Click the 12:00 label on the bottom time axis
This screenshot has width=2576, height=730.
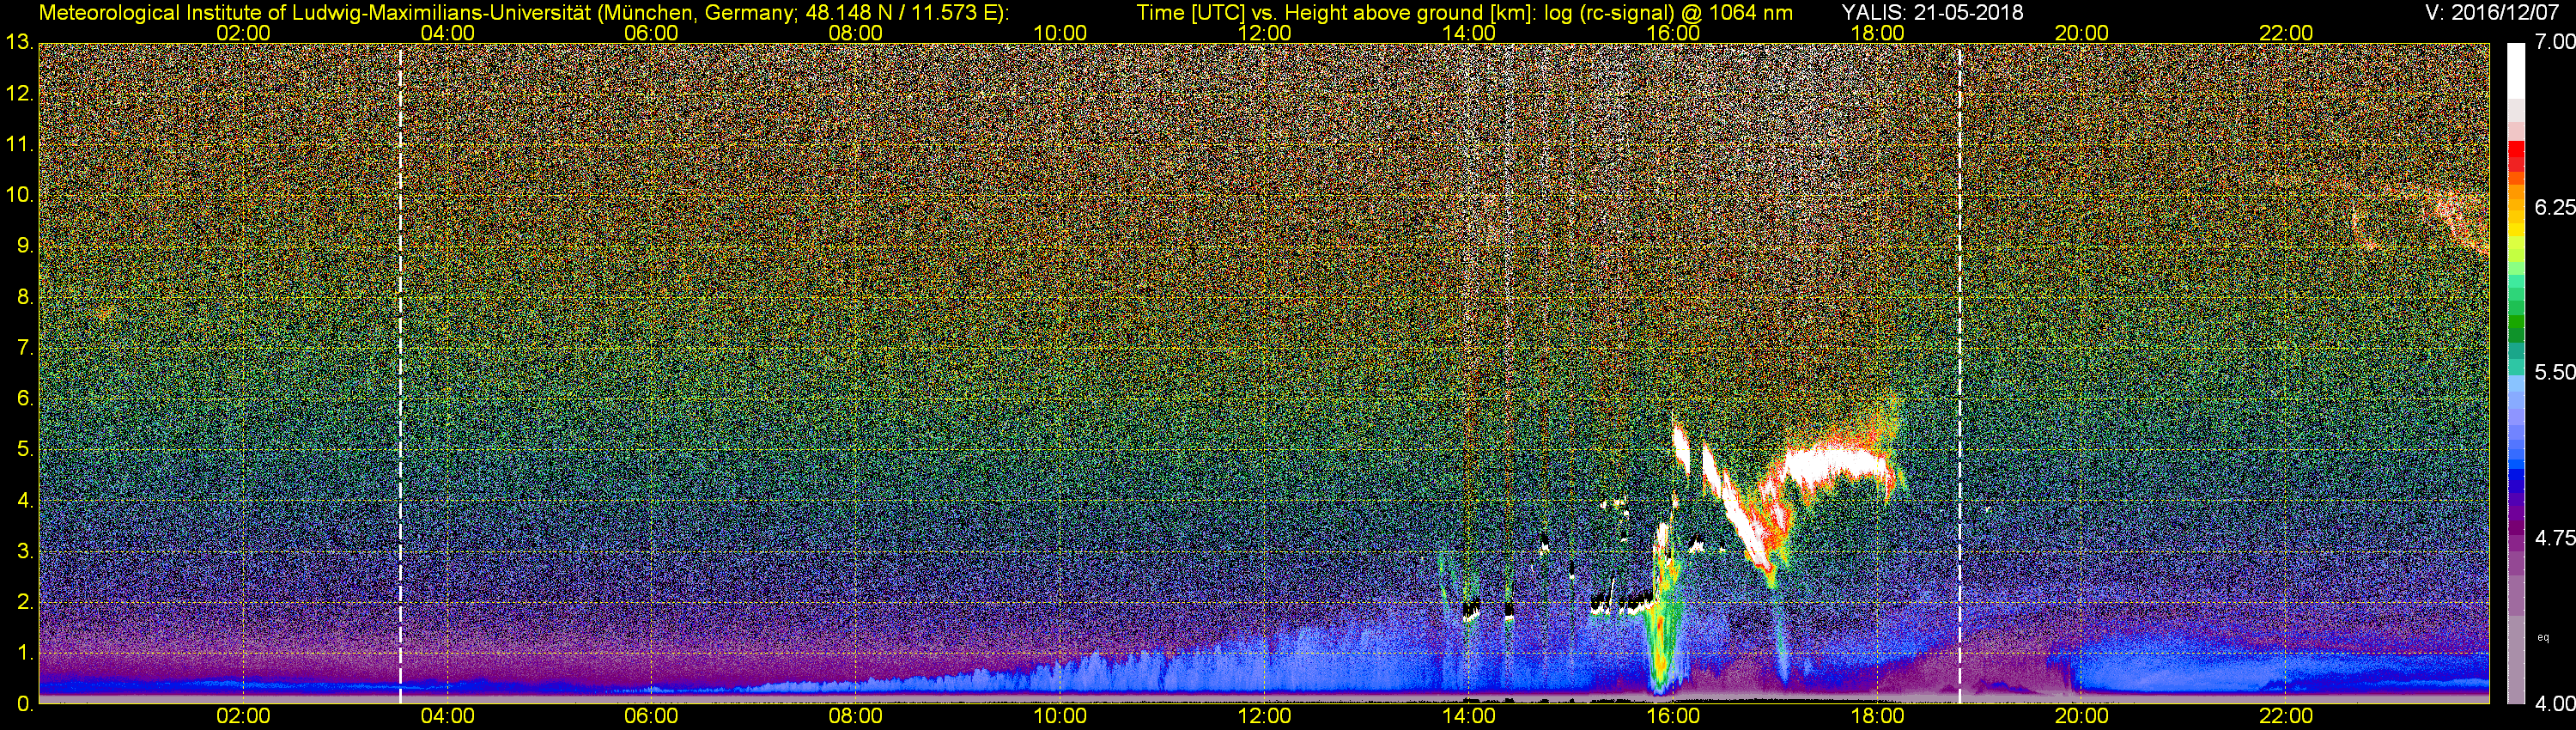click(x=1264, y=716)
